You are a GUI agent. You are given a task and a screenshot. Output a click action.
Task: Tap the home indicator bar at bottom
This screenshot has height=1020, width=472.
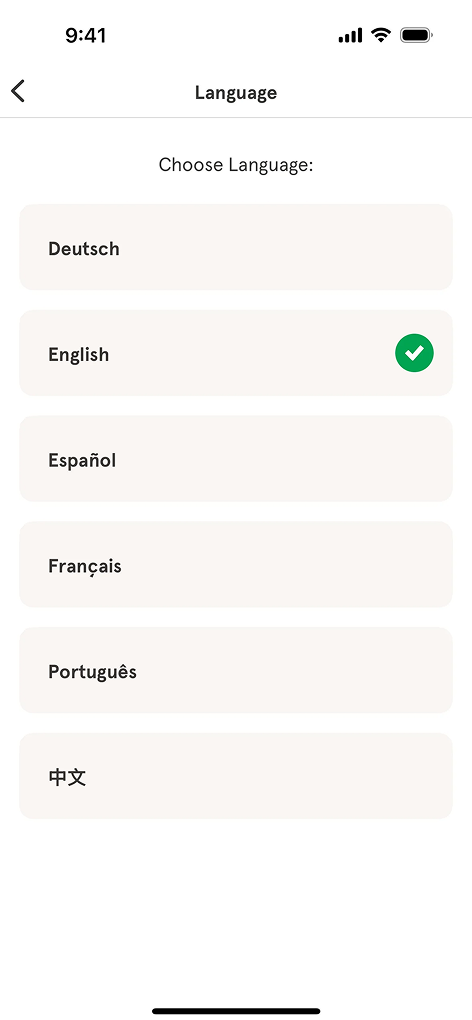236,1011
